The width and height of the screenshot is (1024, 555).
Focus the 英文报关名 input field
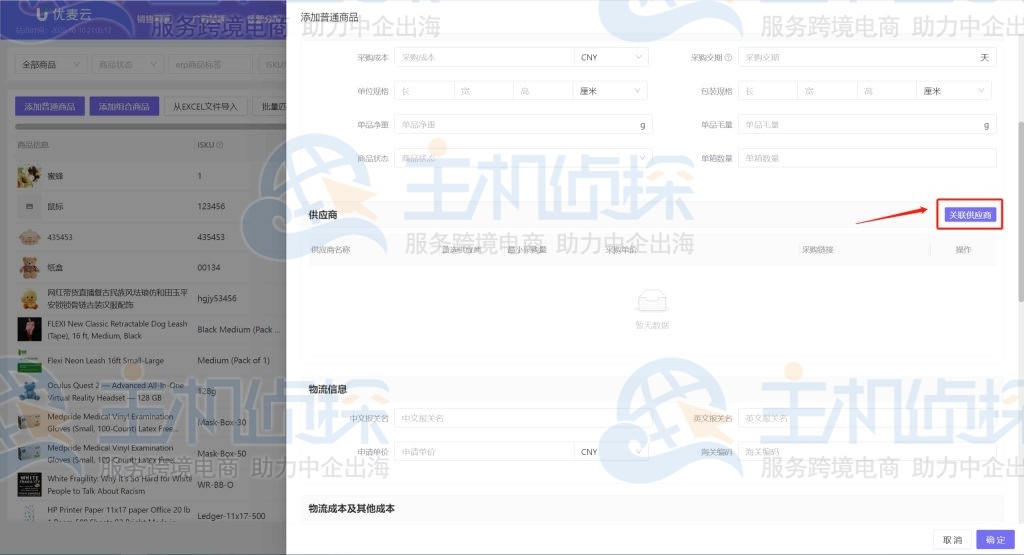867,418
